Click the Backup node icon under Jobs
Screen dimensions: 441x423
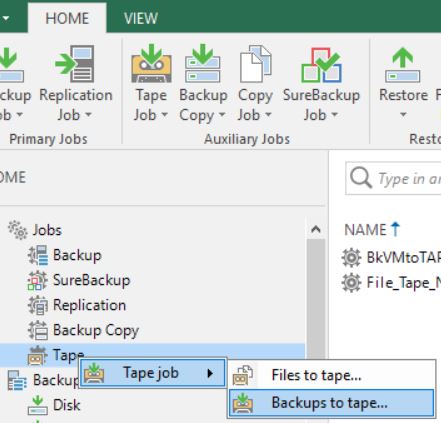(x=38, y=255)
